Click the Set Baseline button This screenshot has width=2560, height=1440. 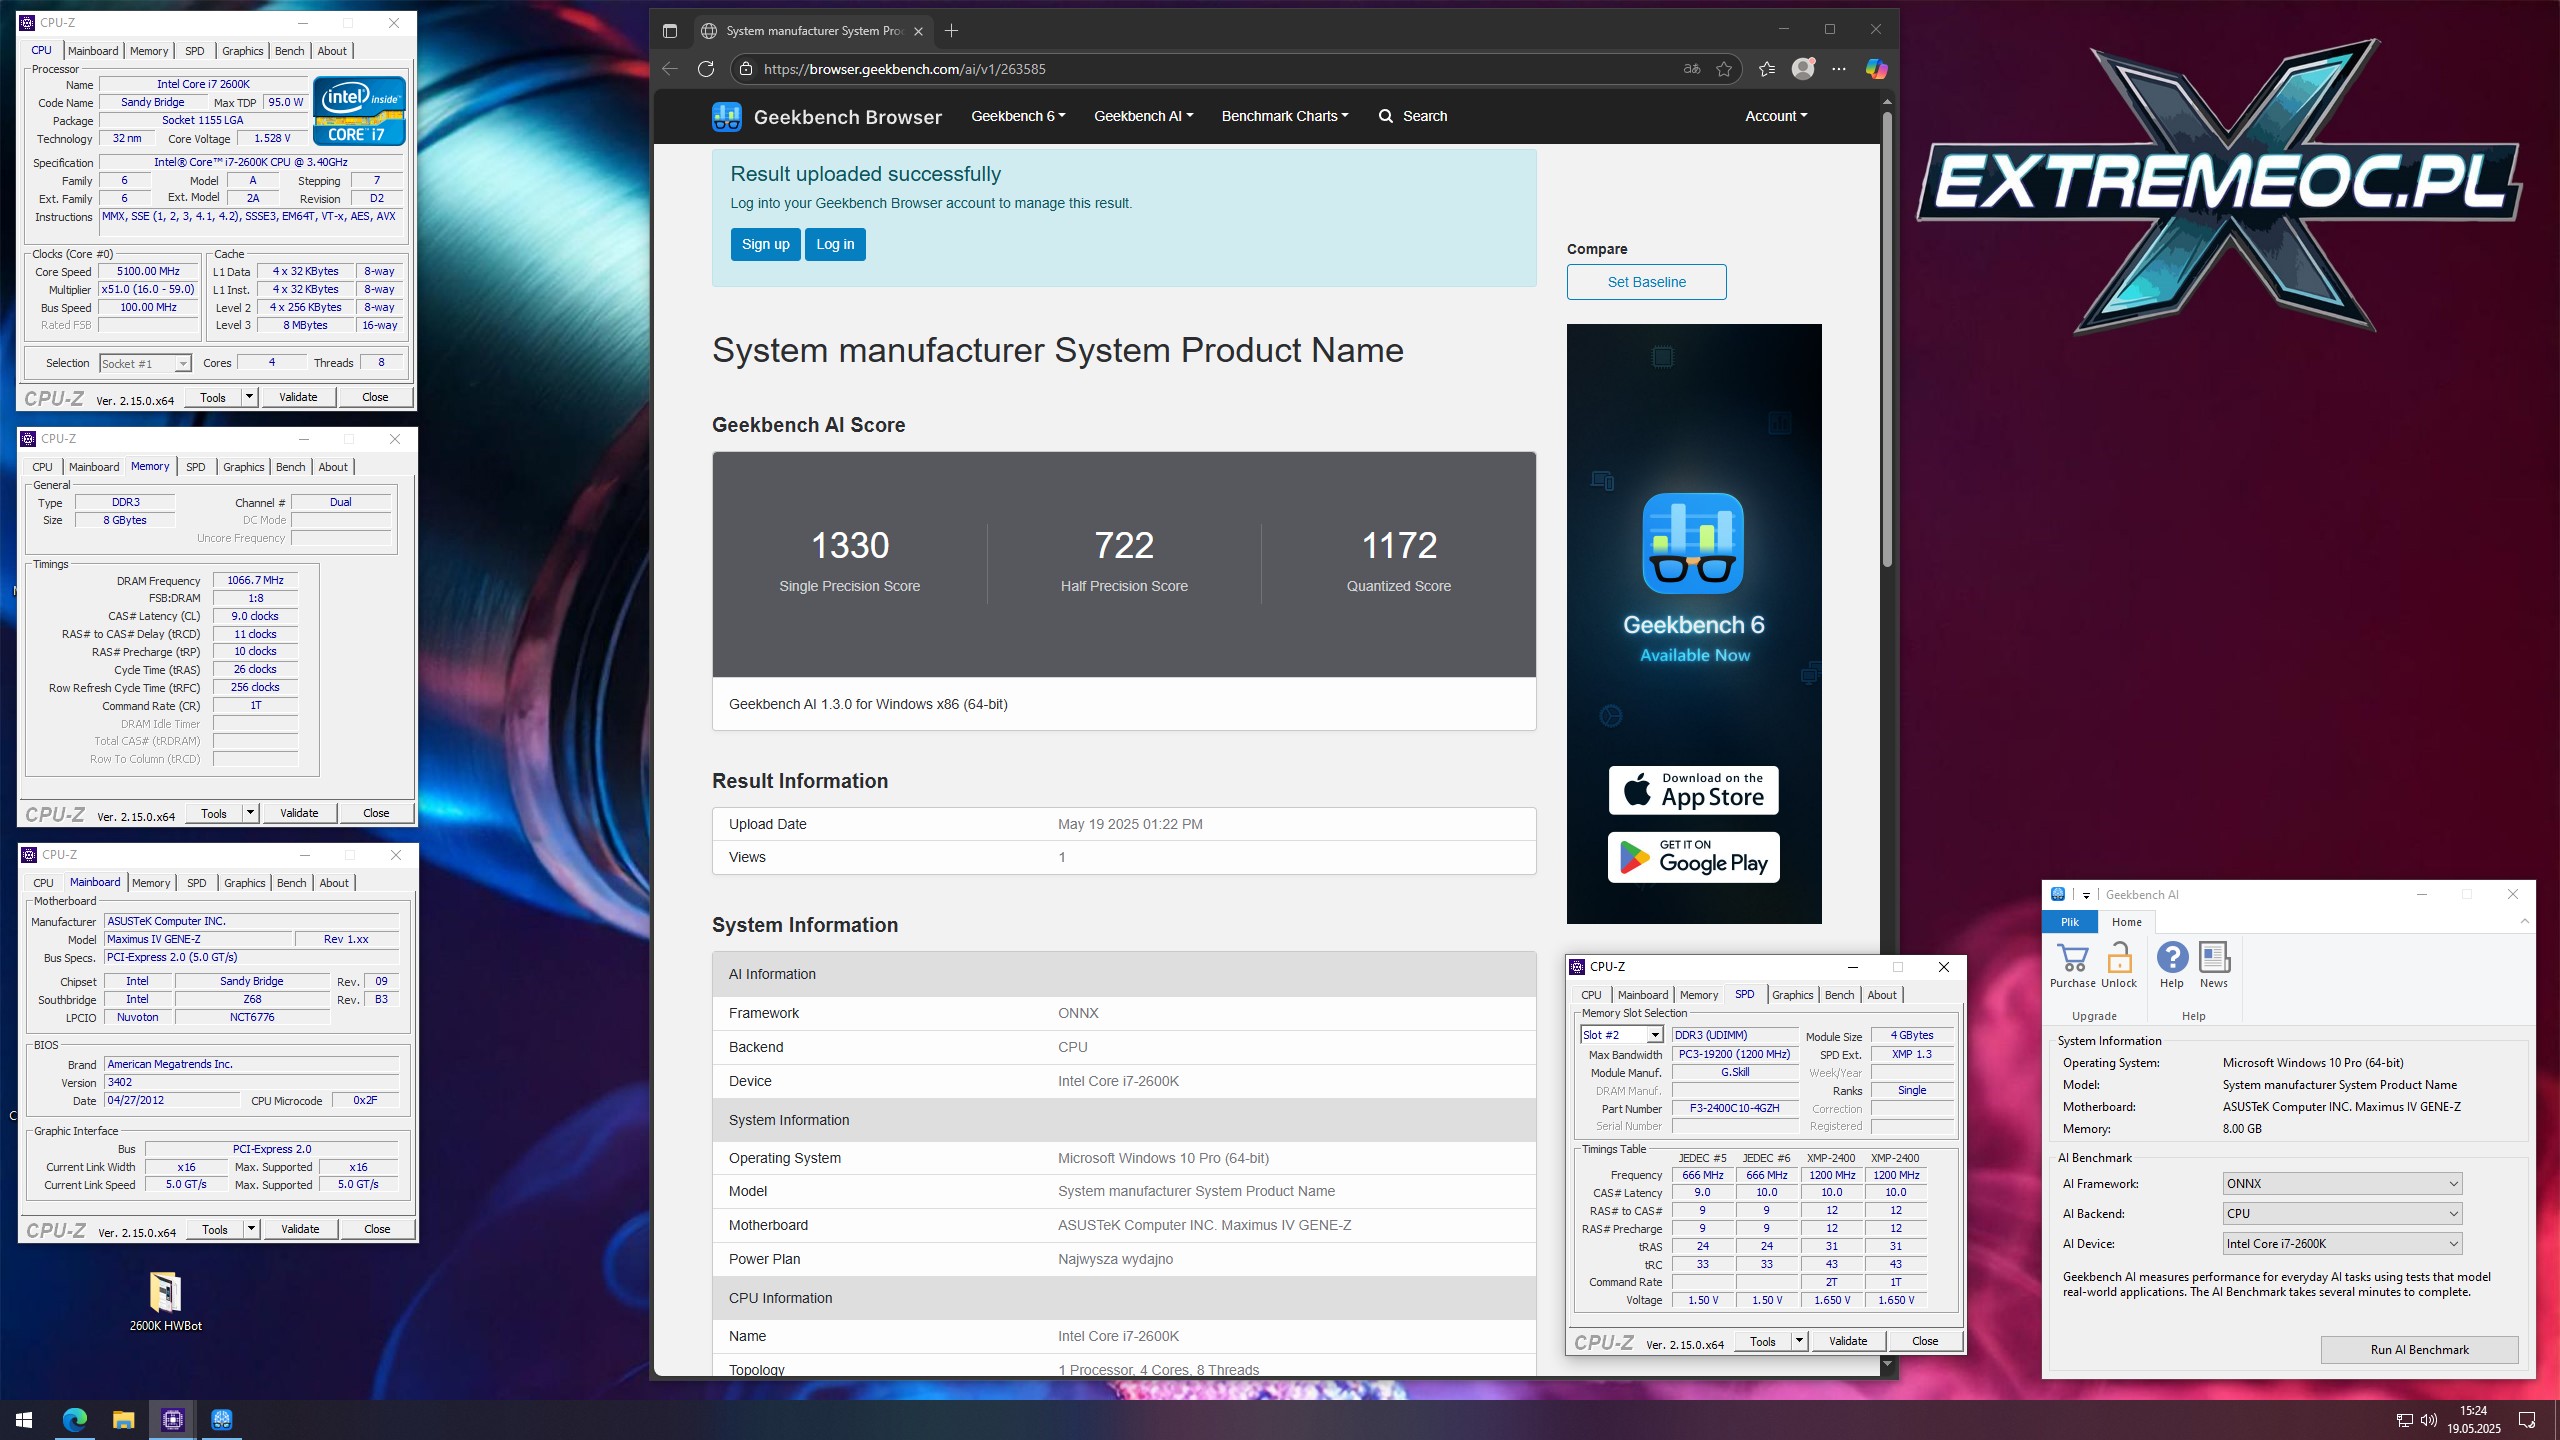[1646, 282]
